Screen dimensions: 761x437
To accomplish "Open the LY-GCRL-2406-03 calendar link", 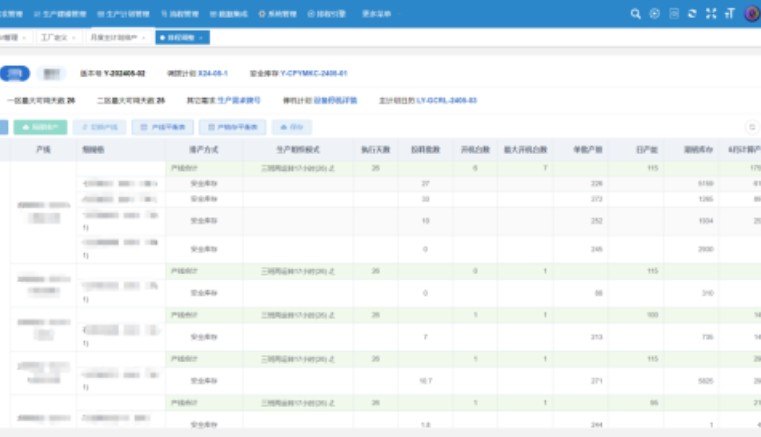I will [x=447, y=101].
